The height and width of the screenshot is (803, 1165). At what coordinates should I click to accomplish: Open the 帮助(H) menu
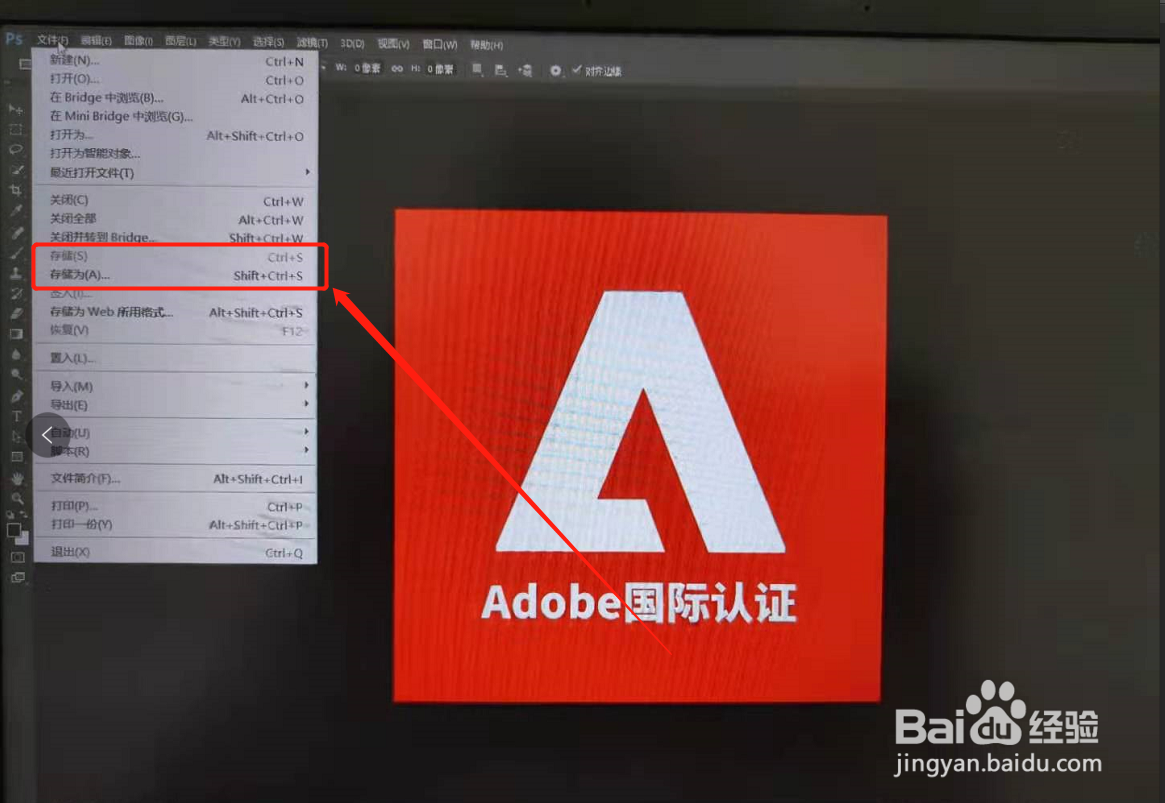tap(487, 45)
